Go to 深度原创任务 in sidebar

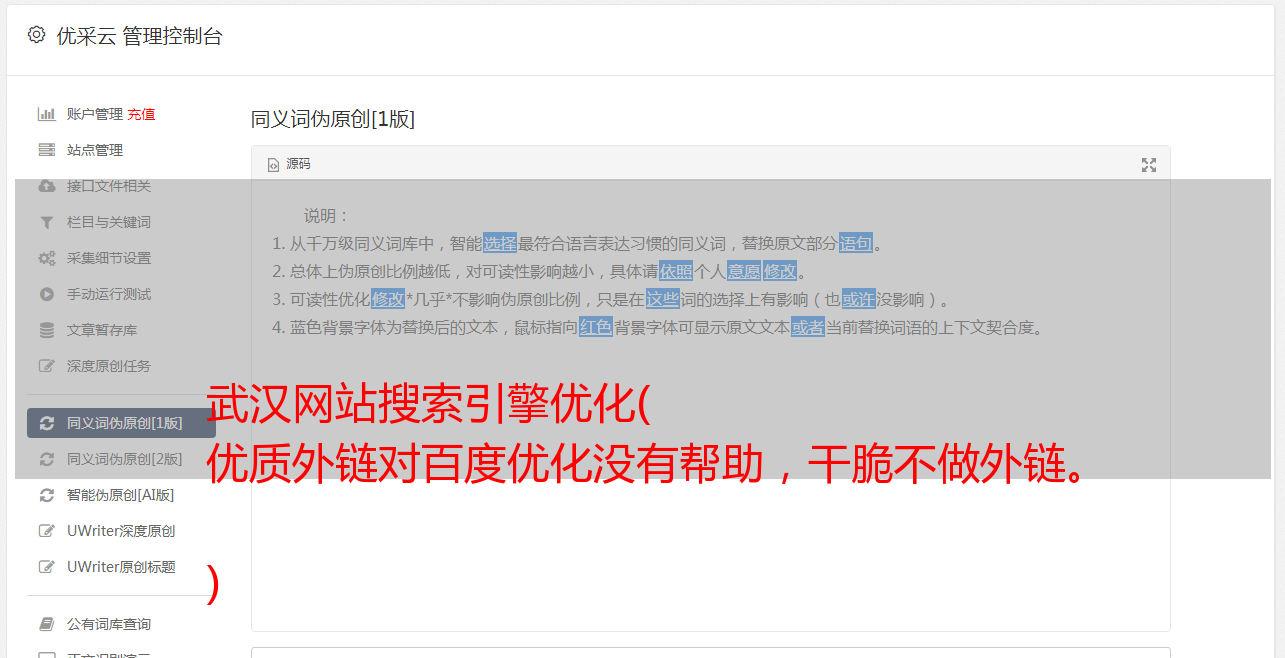click(x=109, y=366)
